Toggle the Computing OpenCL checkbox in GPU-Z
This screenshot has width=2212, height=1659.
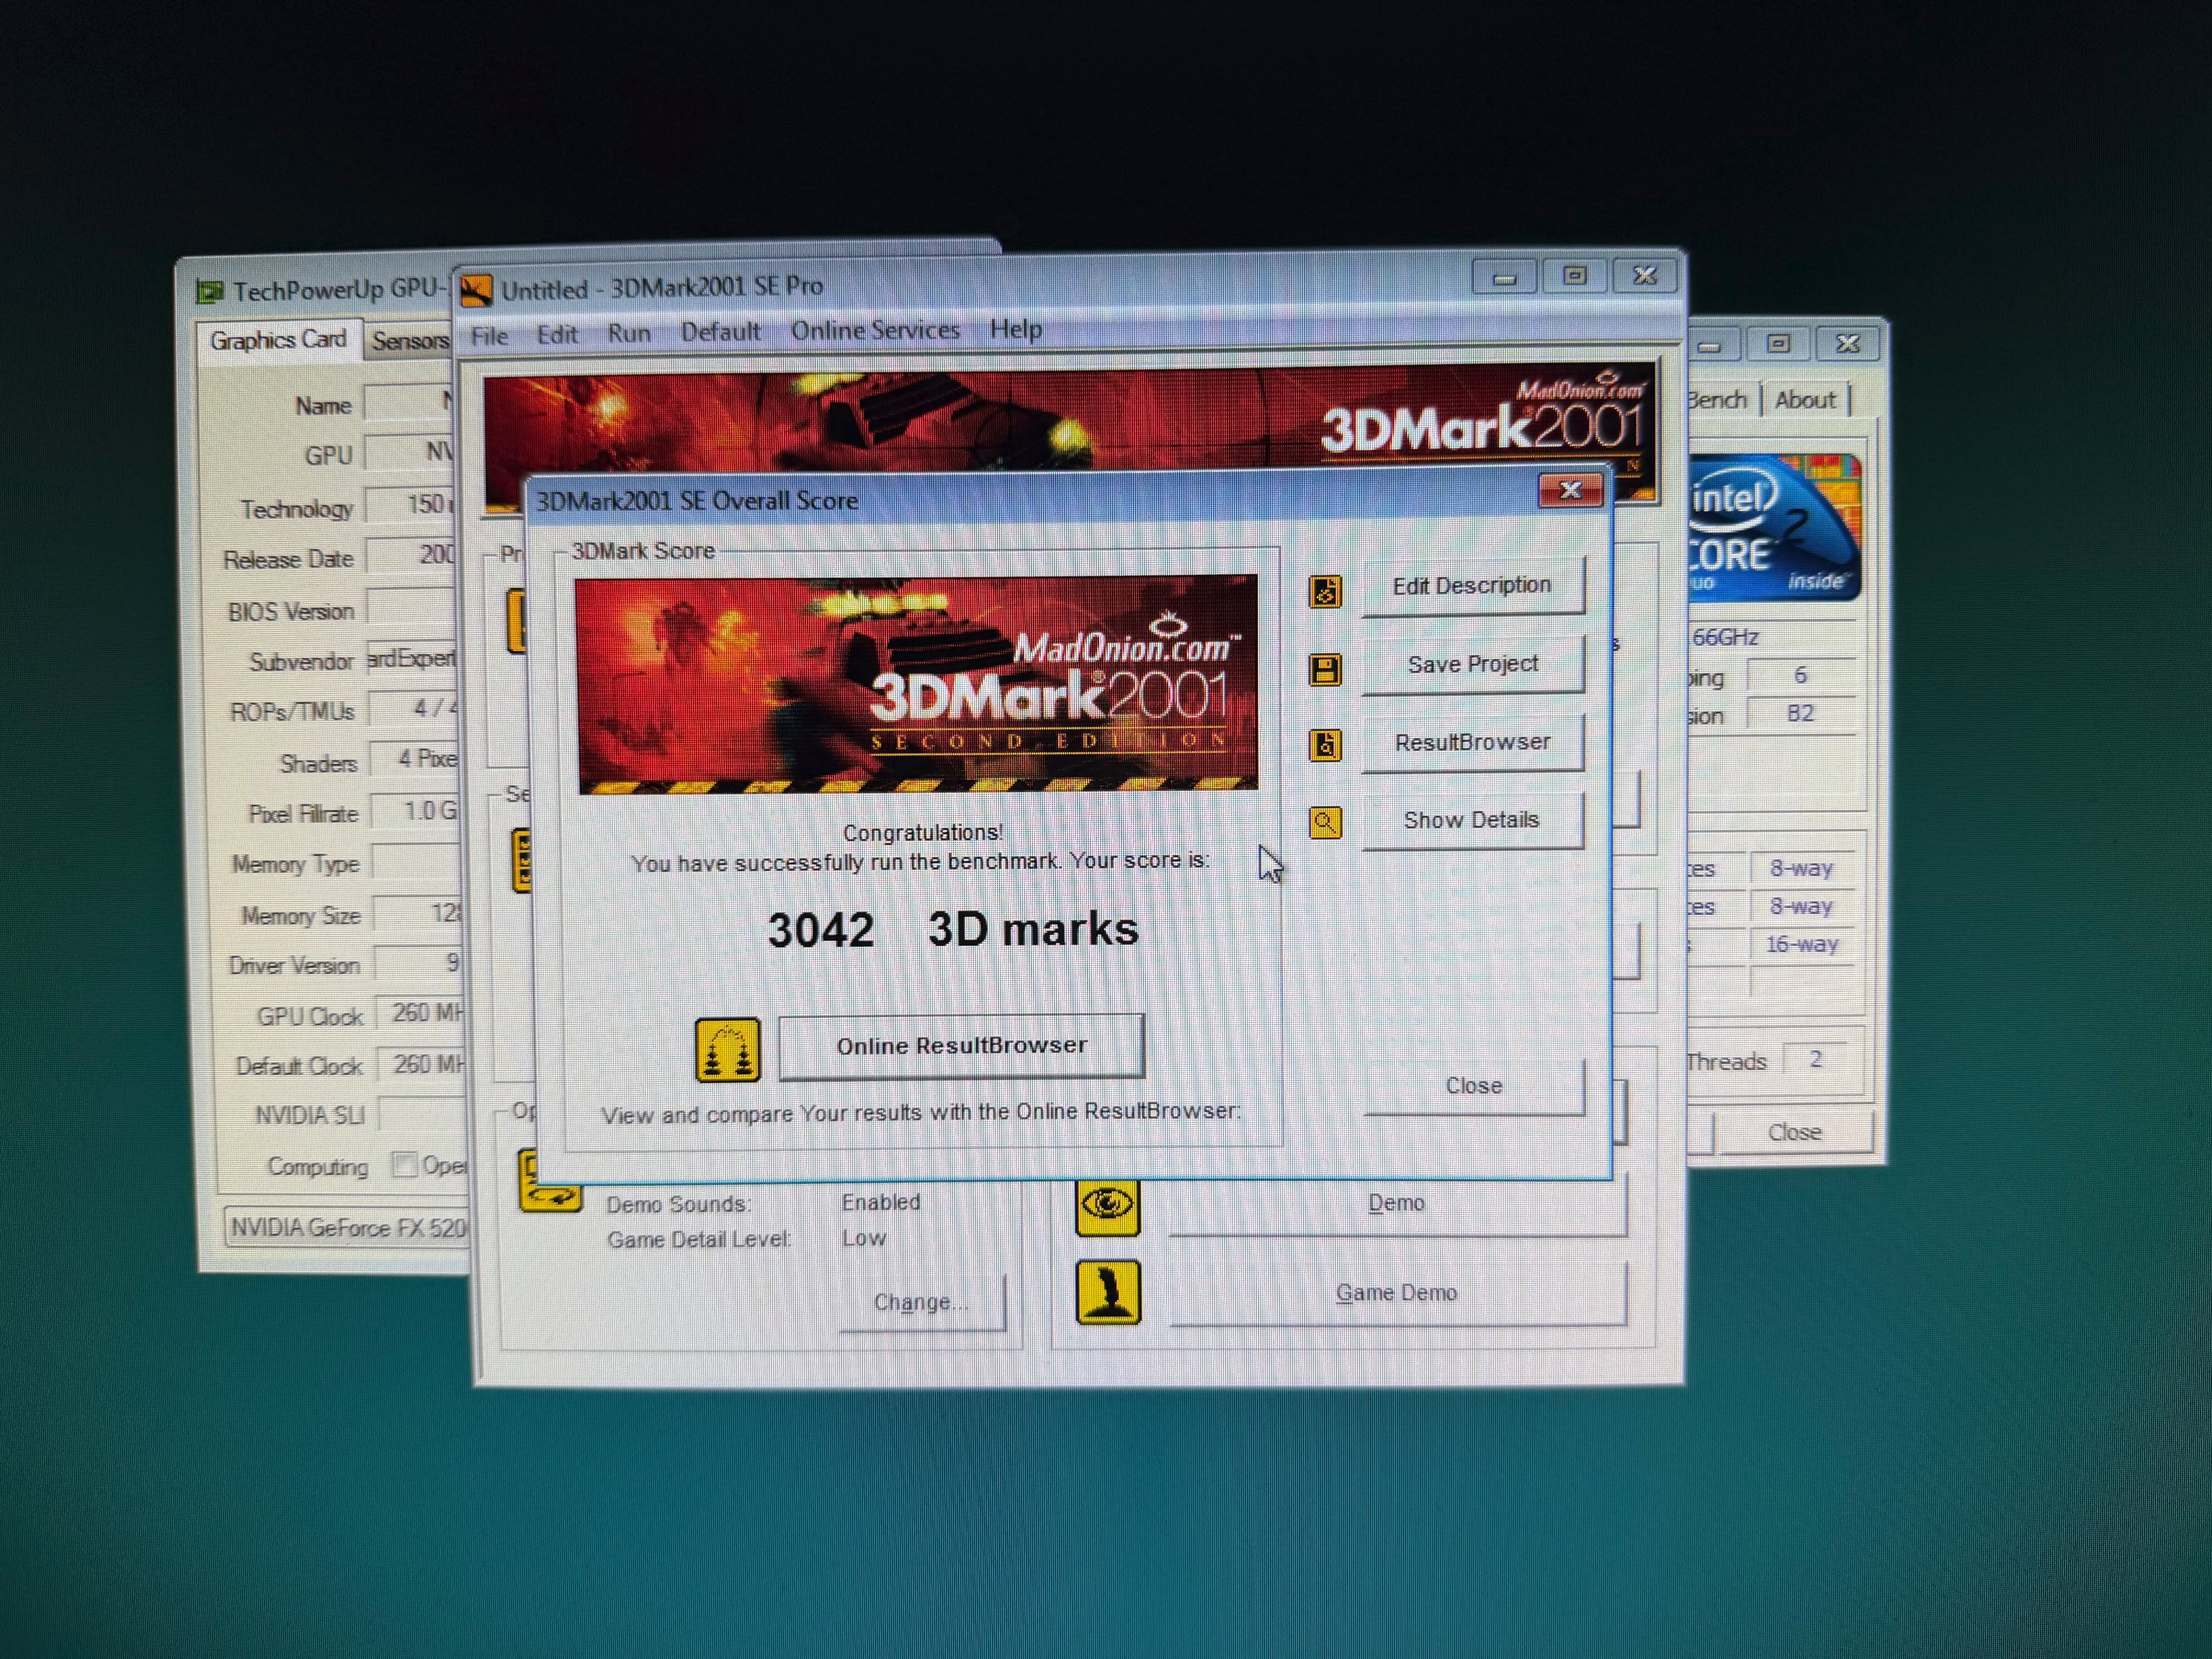[404, 1164]
